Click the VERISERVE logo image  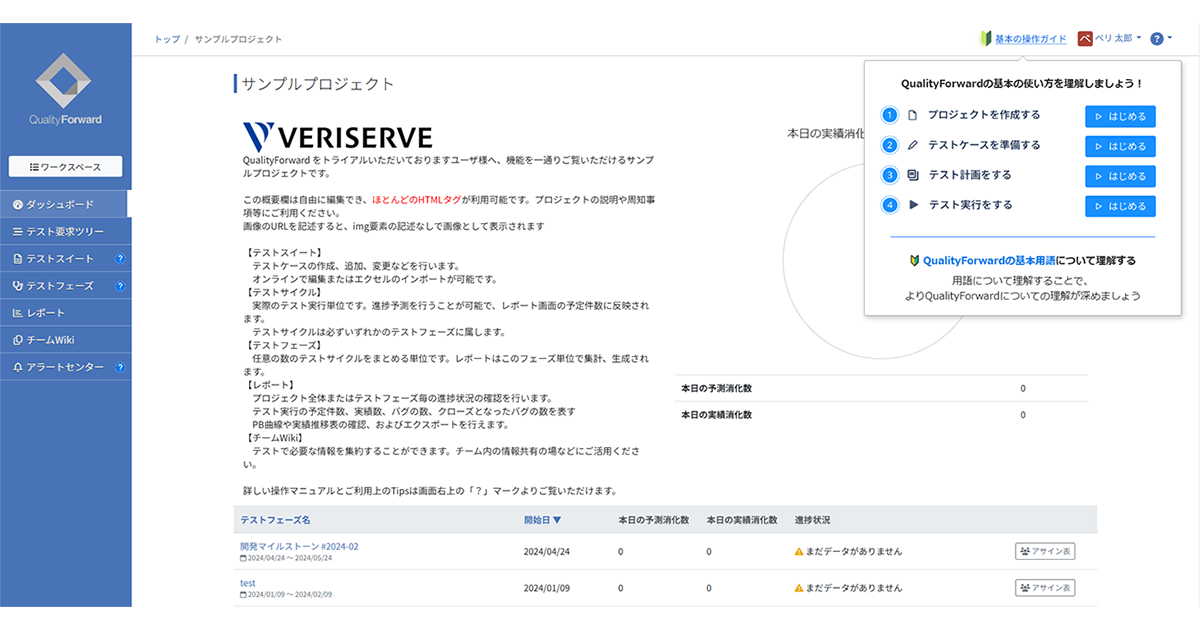pos(338,137)
